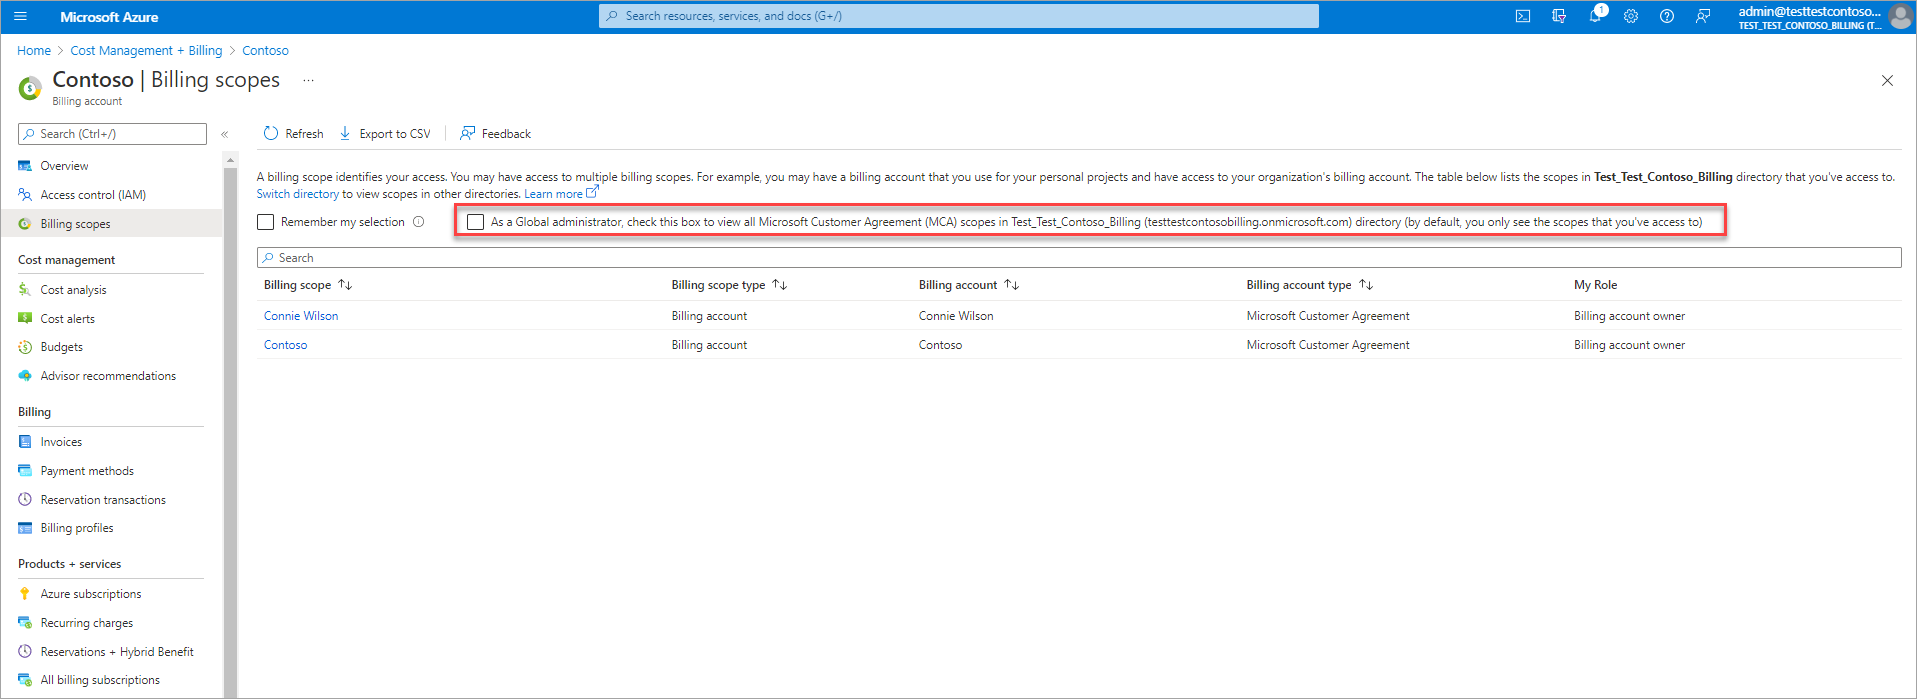Click the info icon beside Remember my selection
The image size is (1917, 699).
(x=419, y=222)
